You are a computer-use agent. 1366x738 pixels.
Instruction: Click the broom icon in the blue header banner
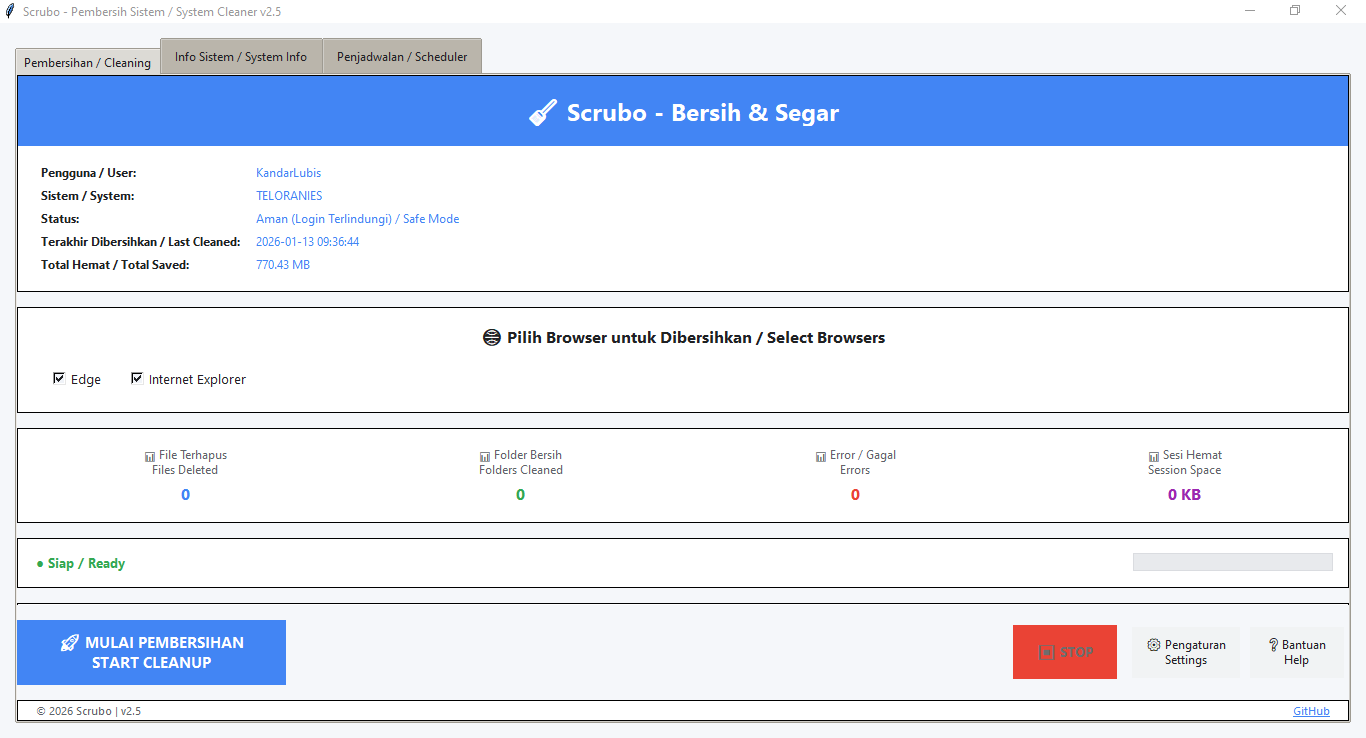pos(543,112)
